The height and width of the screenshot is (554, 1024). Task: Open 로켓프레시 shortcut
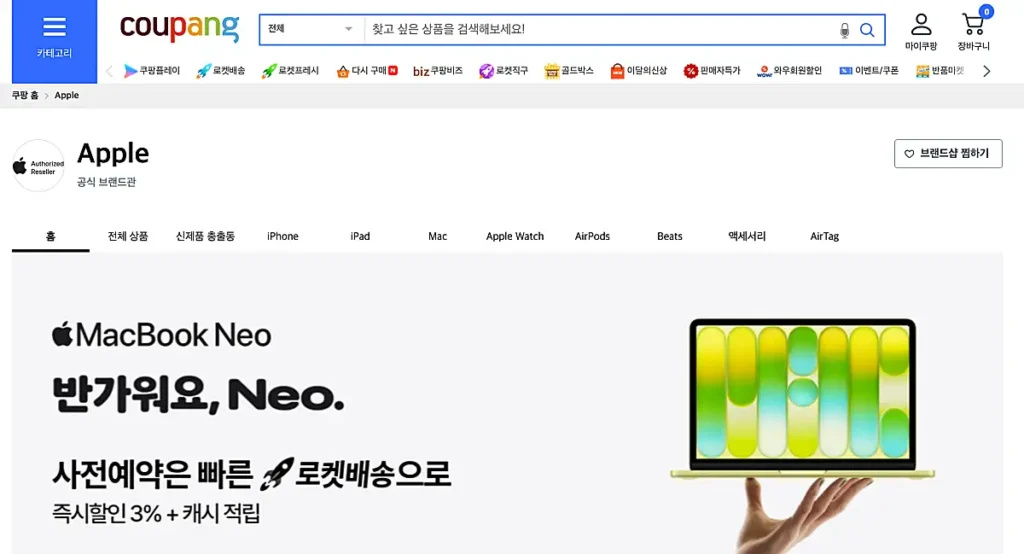pyautogui.click(x=290, y=71)
